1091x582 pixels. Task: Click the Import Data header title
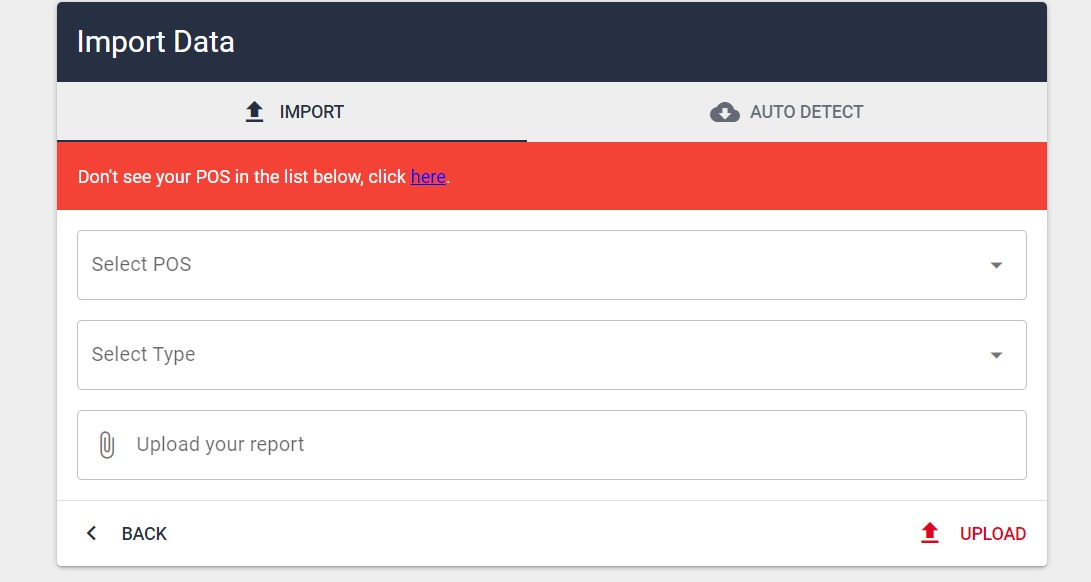[156, 42]
